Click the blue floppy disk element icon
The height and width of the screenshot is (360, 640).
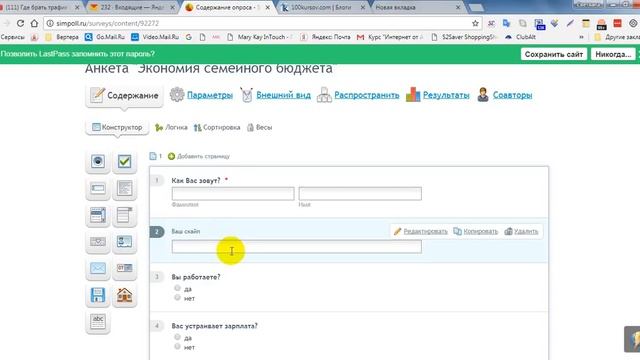coord(98,295)
